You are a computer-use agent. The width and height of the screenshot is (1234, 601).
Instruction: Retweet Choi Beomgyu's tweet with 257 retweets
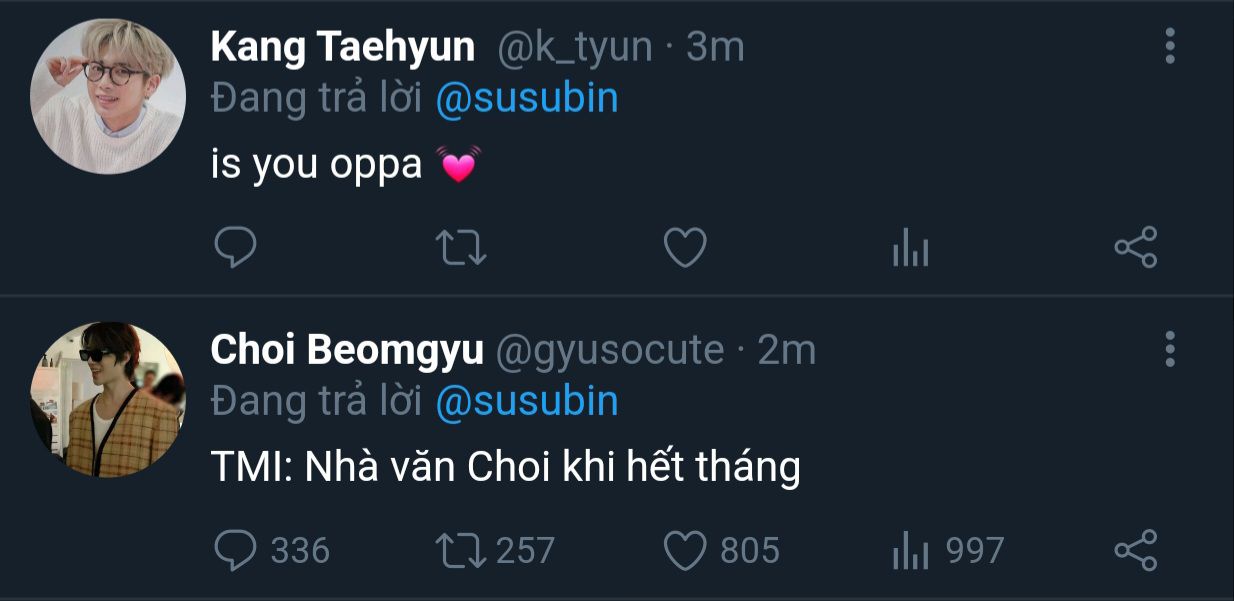[x=496, y=550]
